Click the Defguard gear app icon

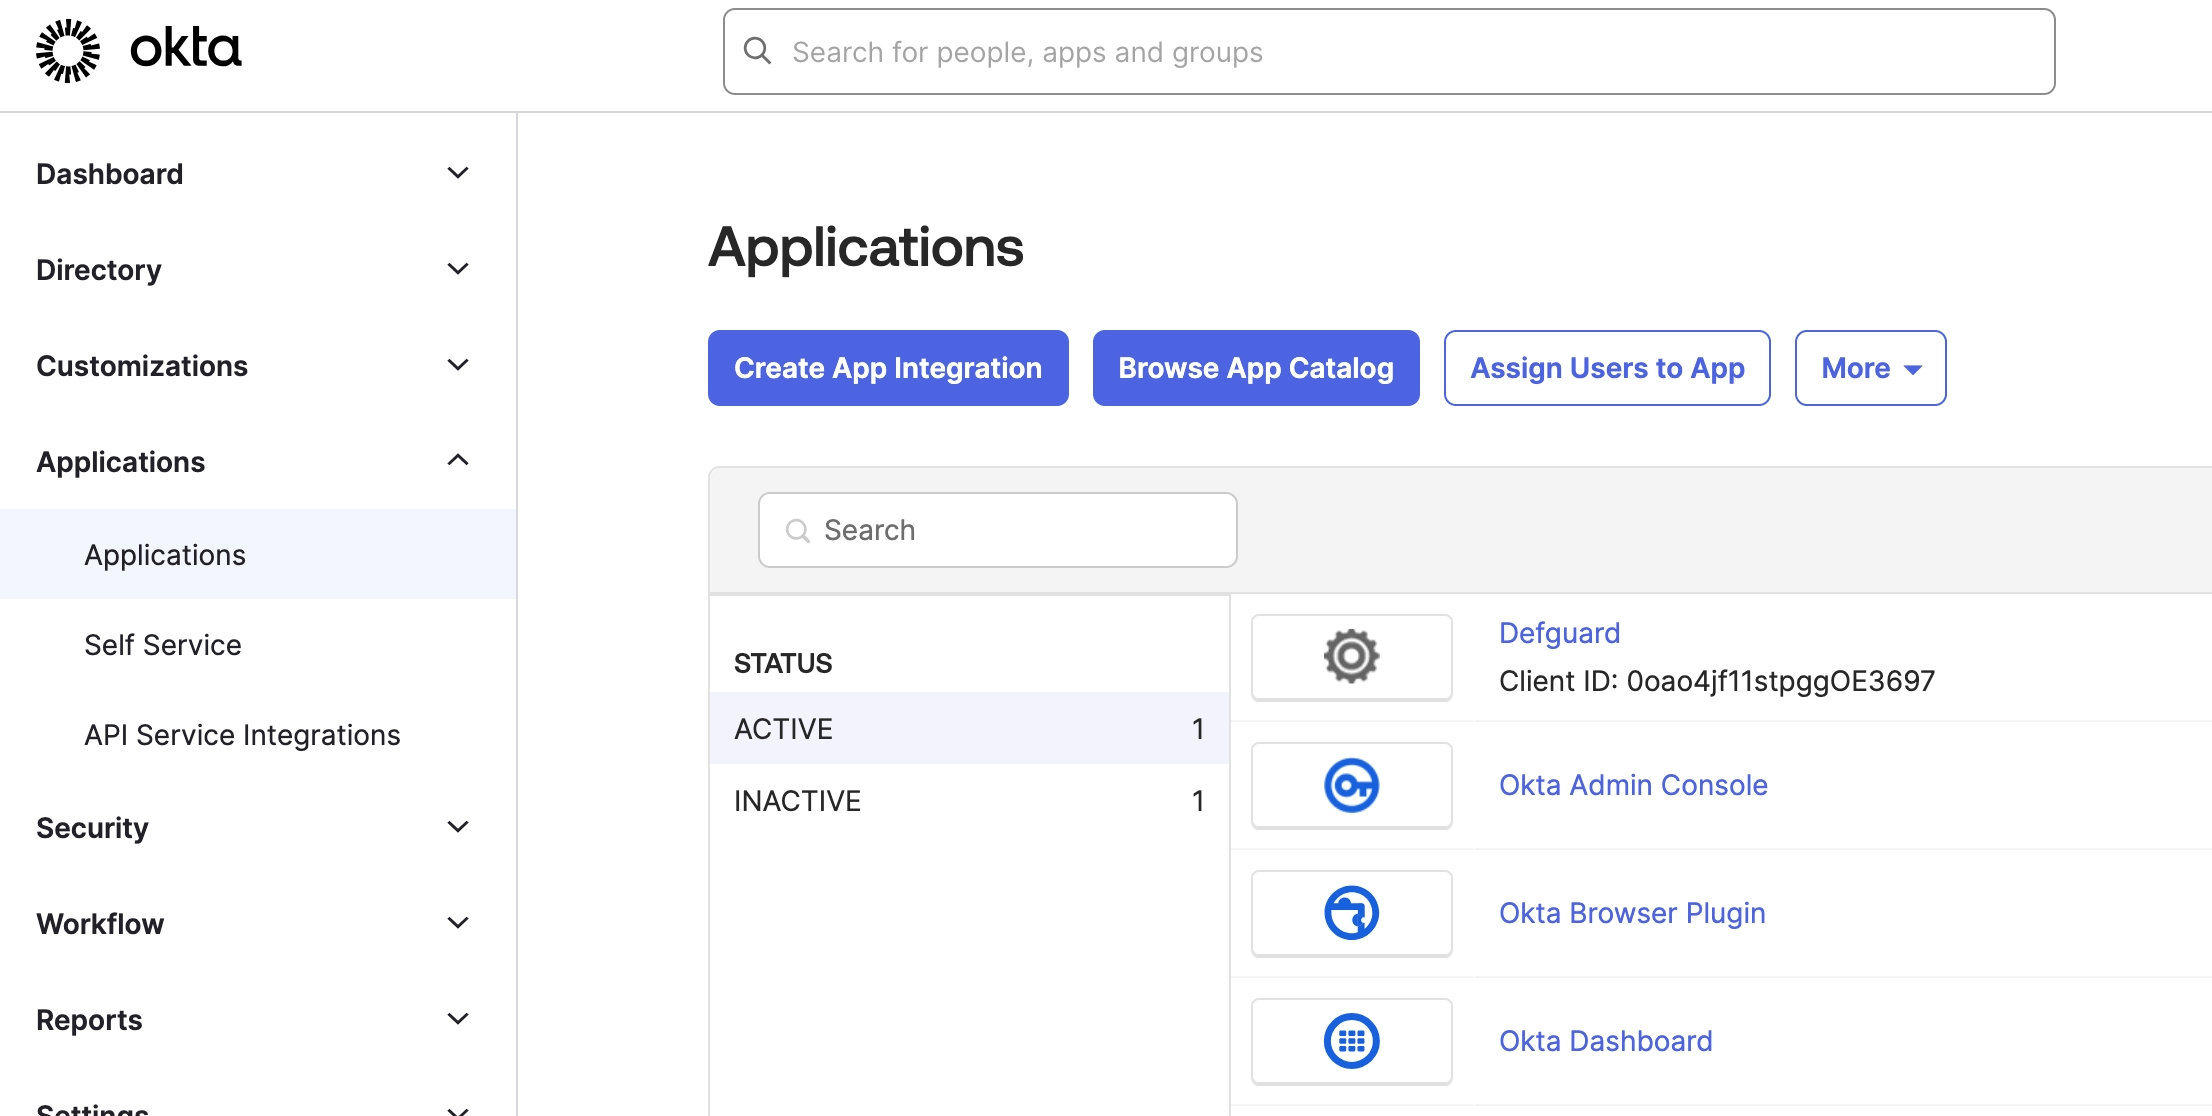pos(1351,657)
